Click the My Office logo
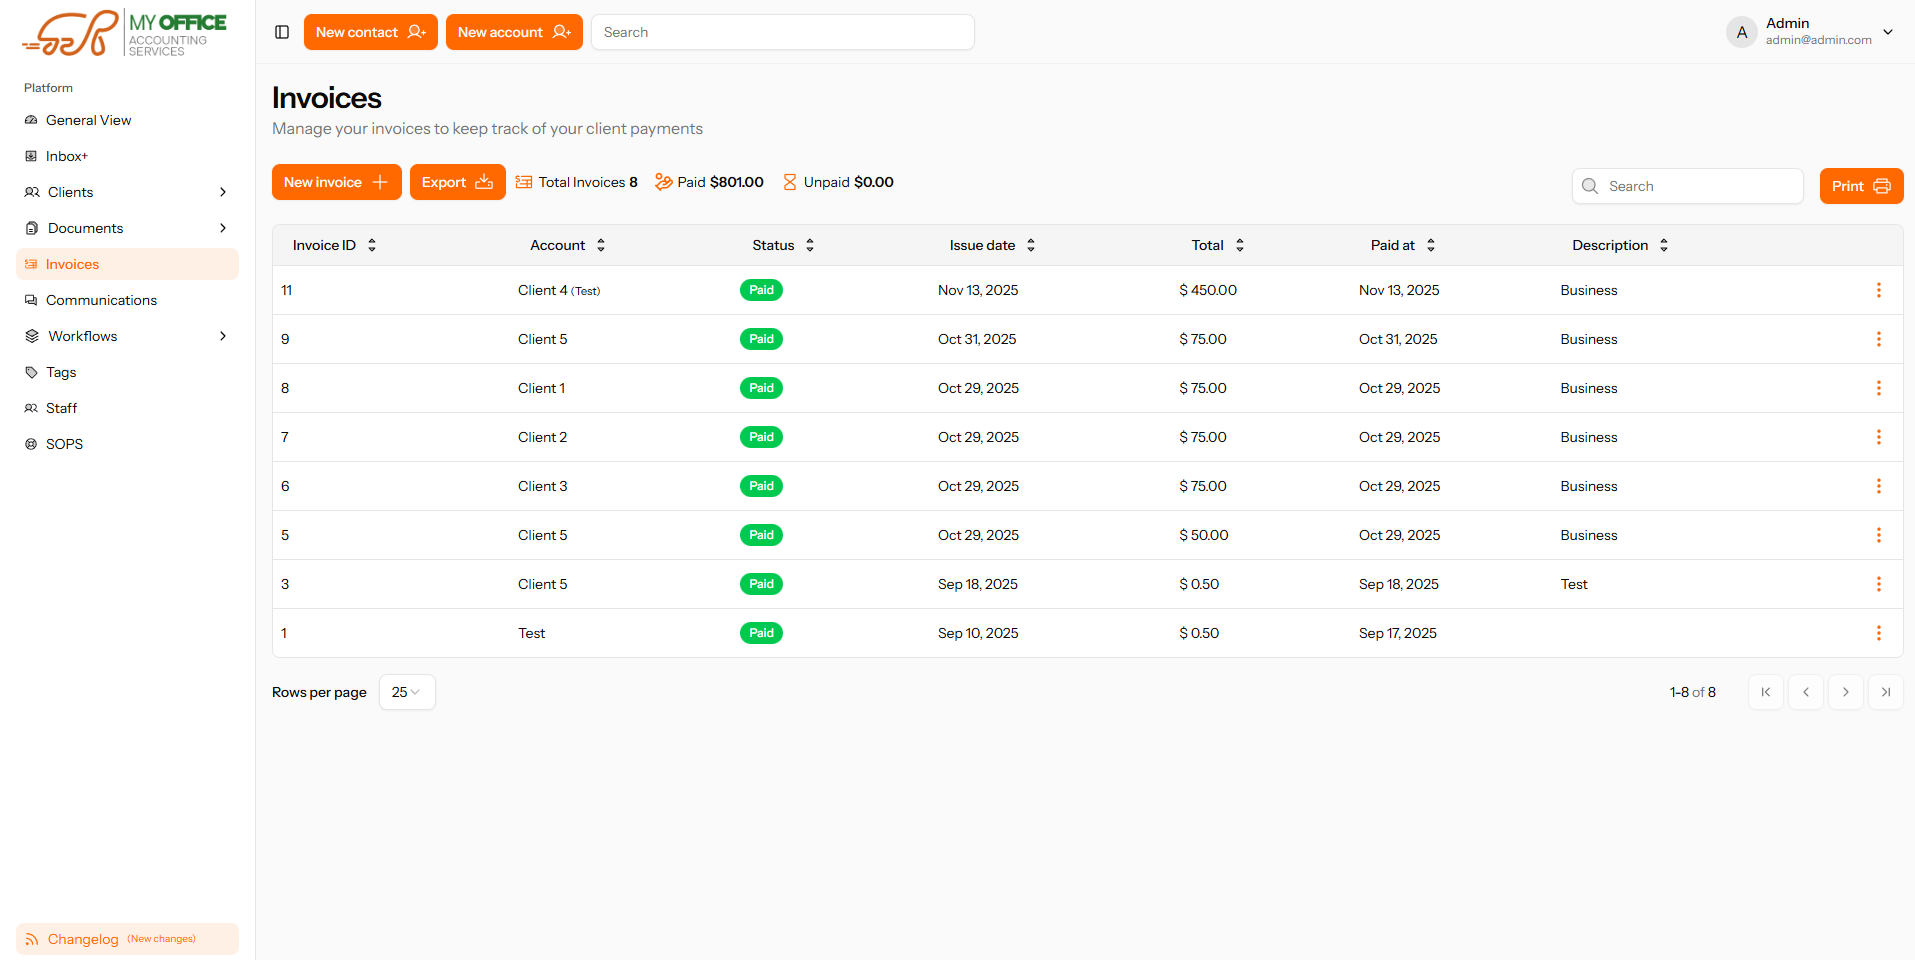Image resolution: width=1915 pixels, height=960 pixels. click(x=125, y=33)
